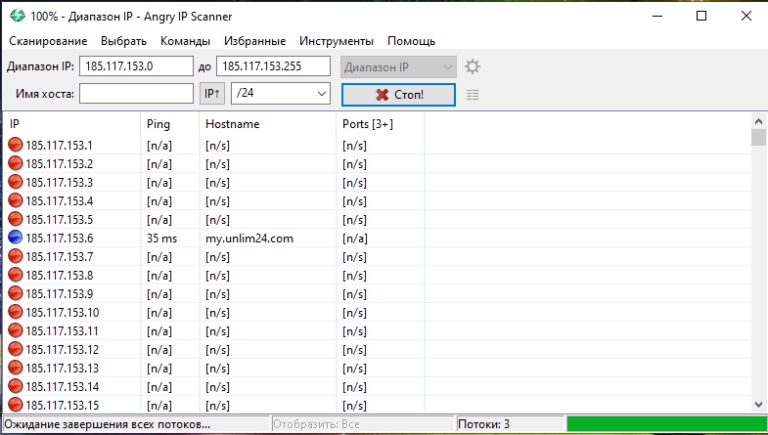Click ports [n/a] cell of 185.117.153.6
768x435 pixels.
point(355,239)
